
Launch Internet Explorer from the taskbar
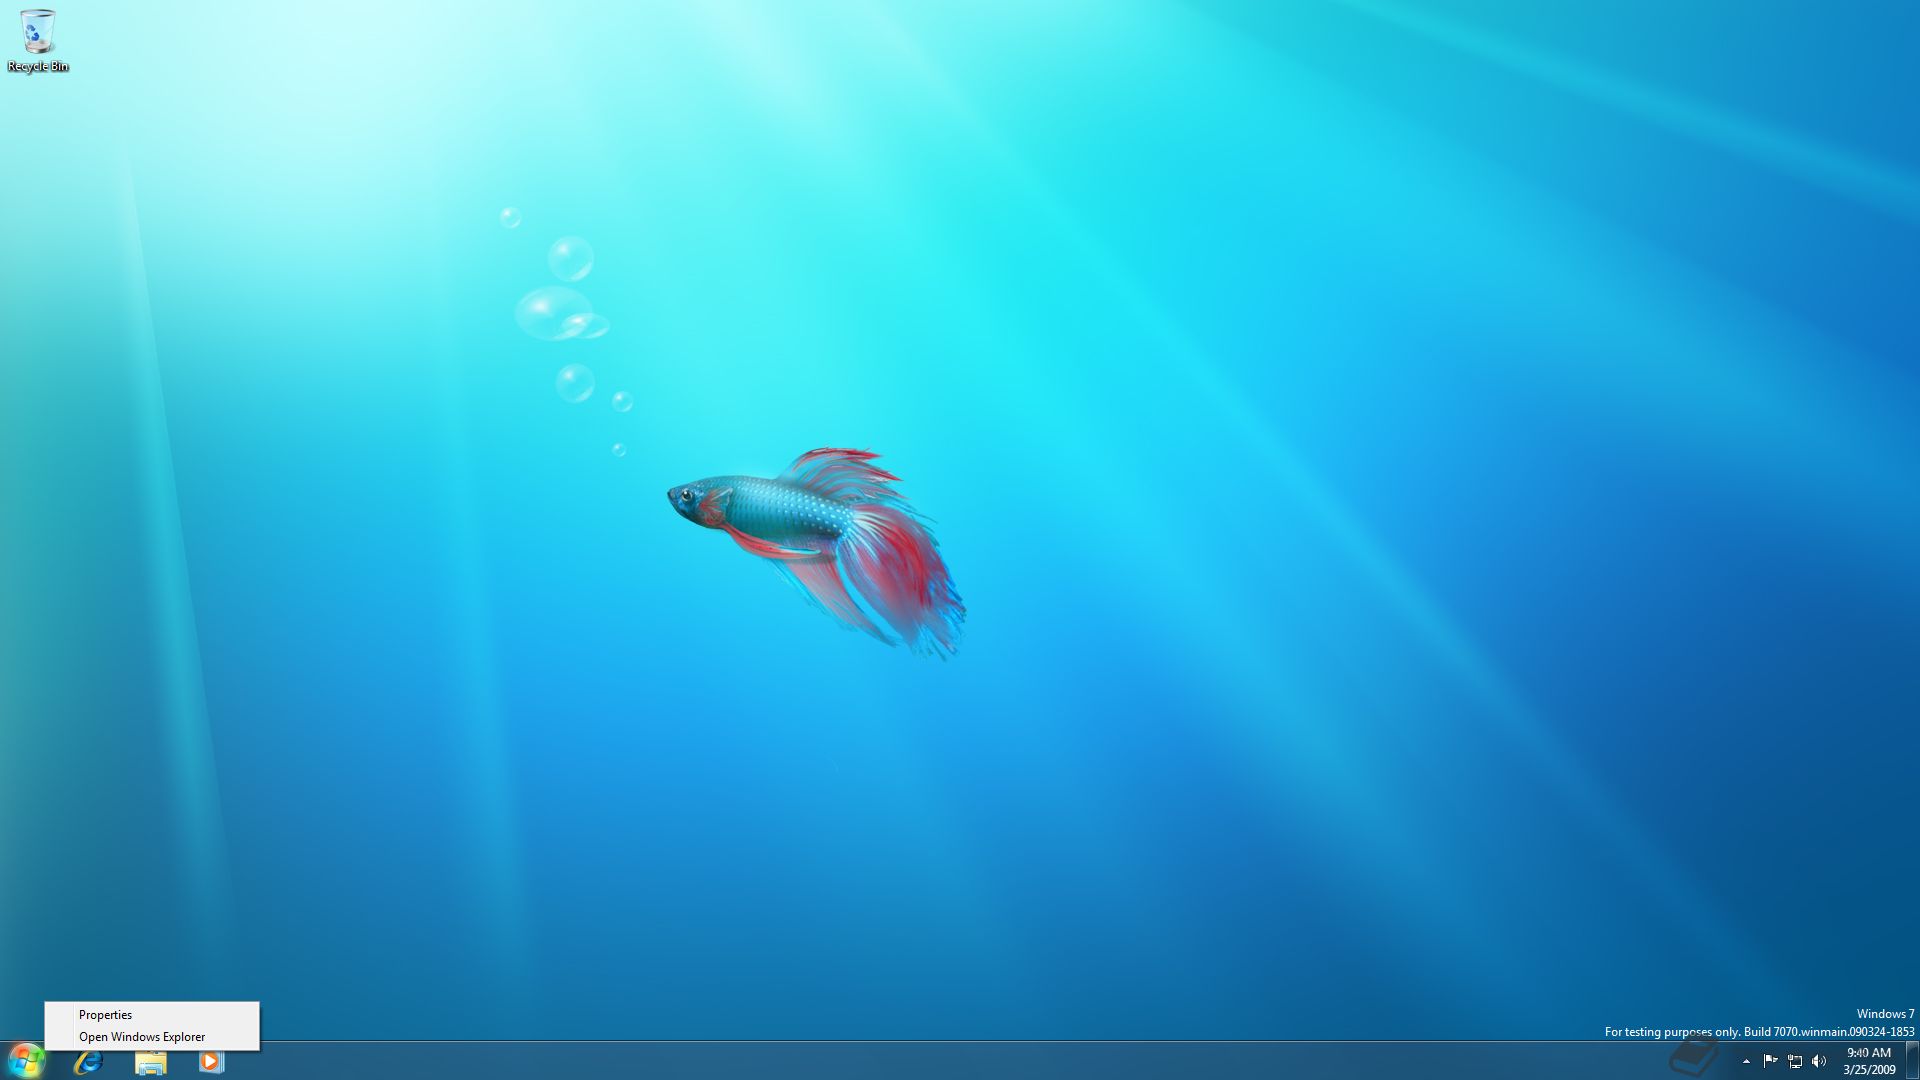pyautogui.click(x=89, y=1061)
